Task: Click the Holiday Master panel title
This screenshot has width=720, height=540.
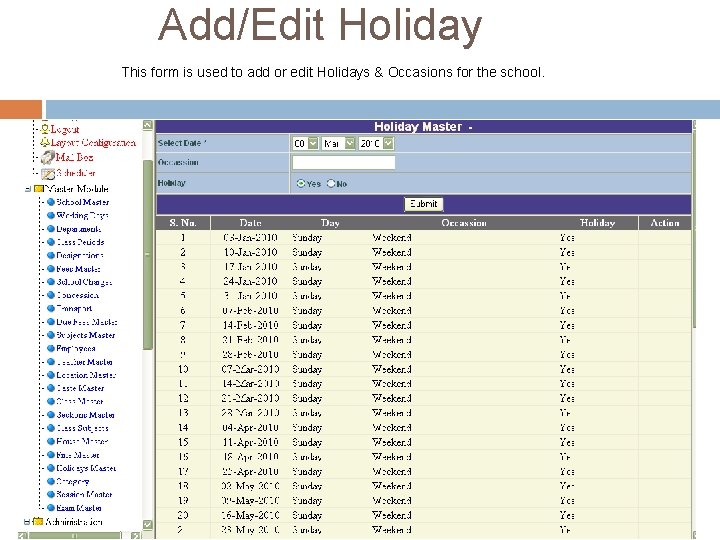Action: click(x=423, y=127)
